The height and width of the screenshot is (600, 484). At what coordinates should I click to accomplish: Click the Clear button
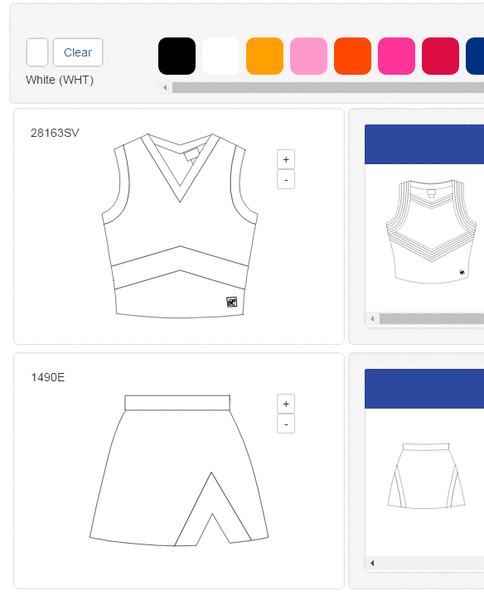click(x=78, y=52)
